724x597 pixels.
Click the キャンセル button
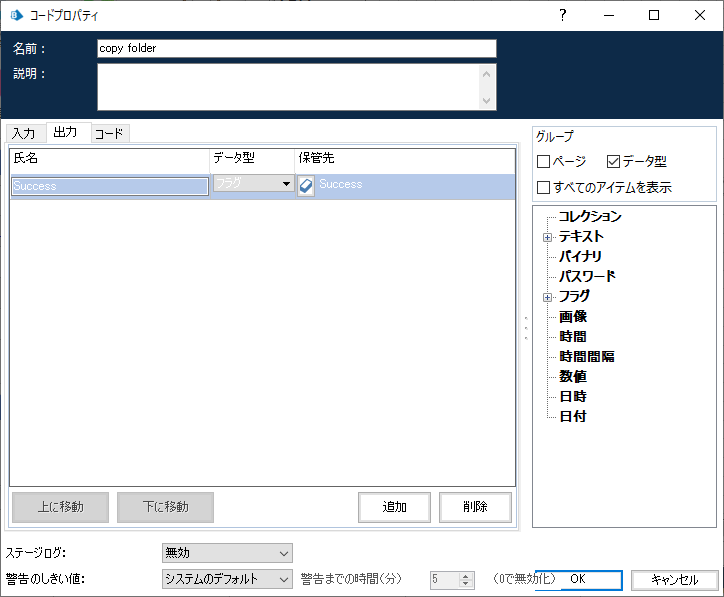(674, 579)
